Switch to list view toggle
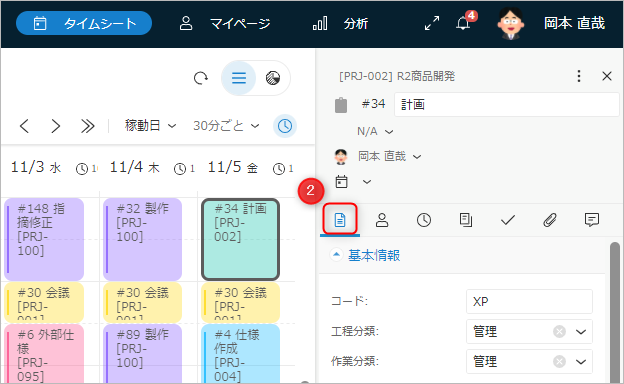This screenshot has height=384, width=624. [239, 78]
